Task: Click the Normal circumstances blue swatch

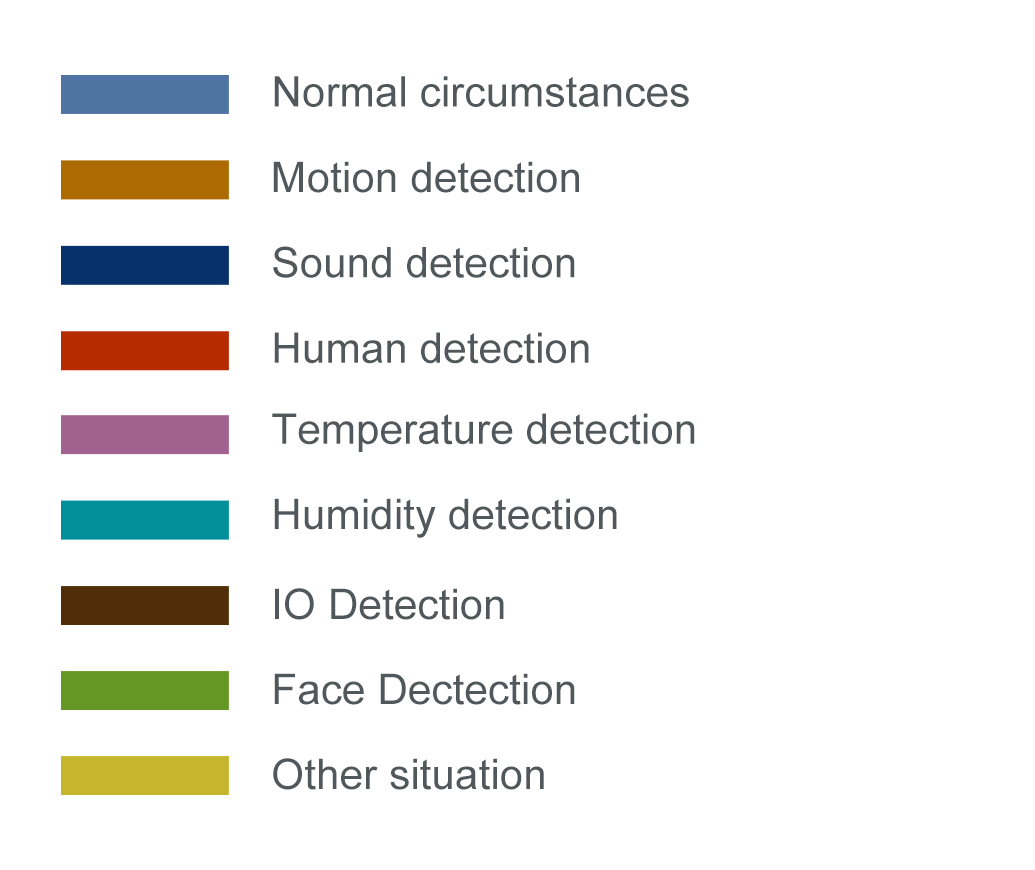Action: coord(145,94)
